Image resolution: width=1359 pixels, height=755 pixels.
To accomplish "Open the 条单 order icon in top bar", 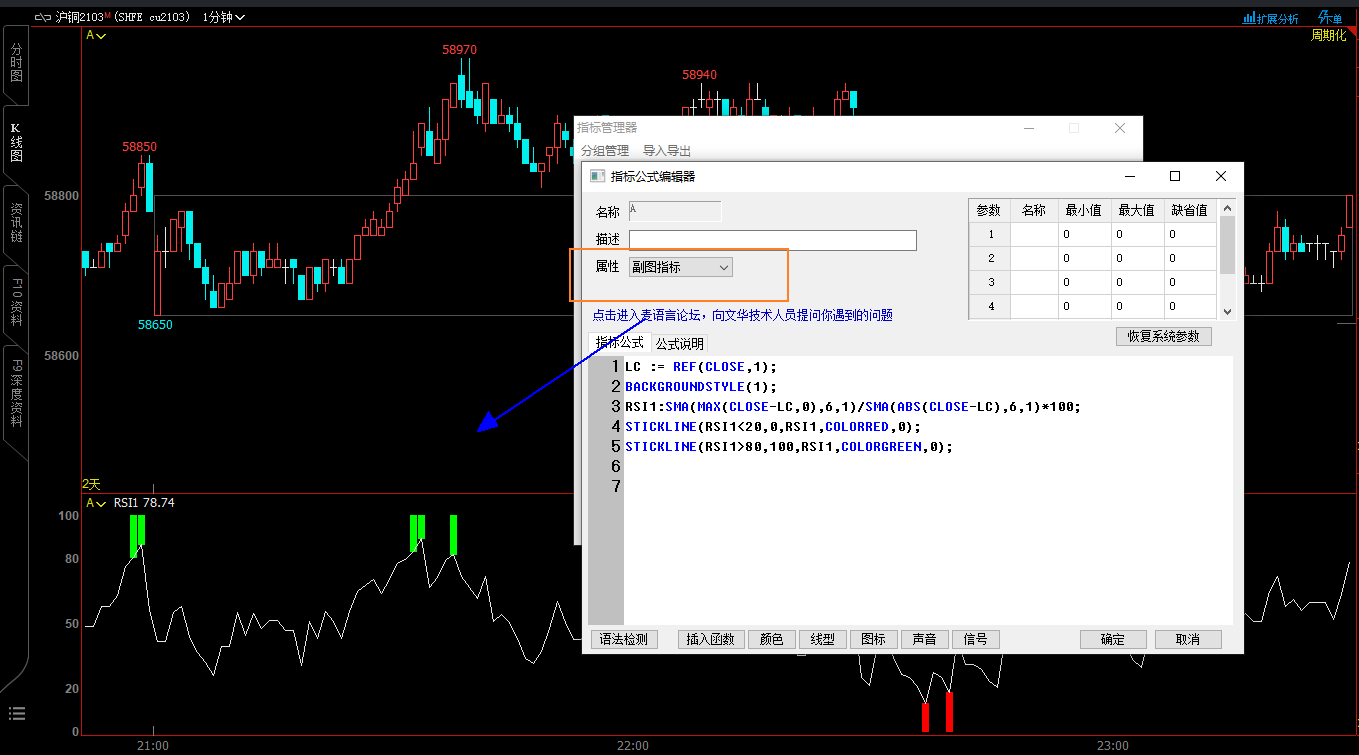I will (1330, 17).
